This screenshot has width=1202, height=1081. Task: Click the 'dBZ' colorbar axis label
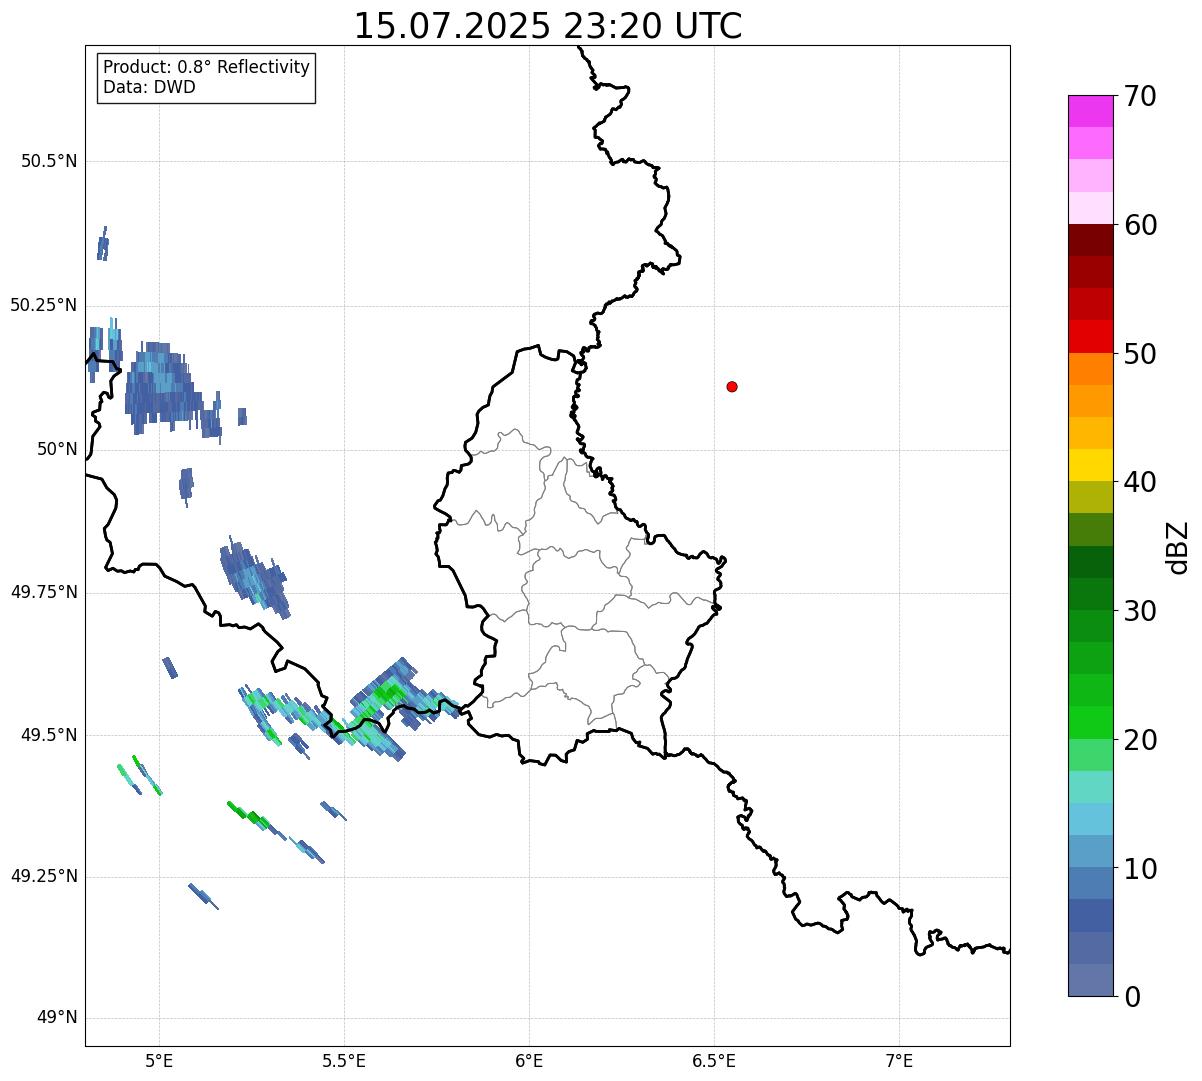click(1179, 547)
